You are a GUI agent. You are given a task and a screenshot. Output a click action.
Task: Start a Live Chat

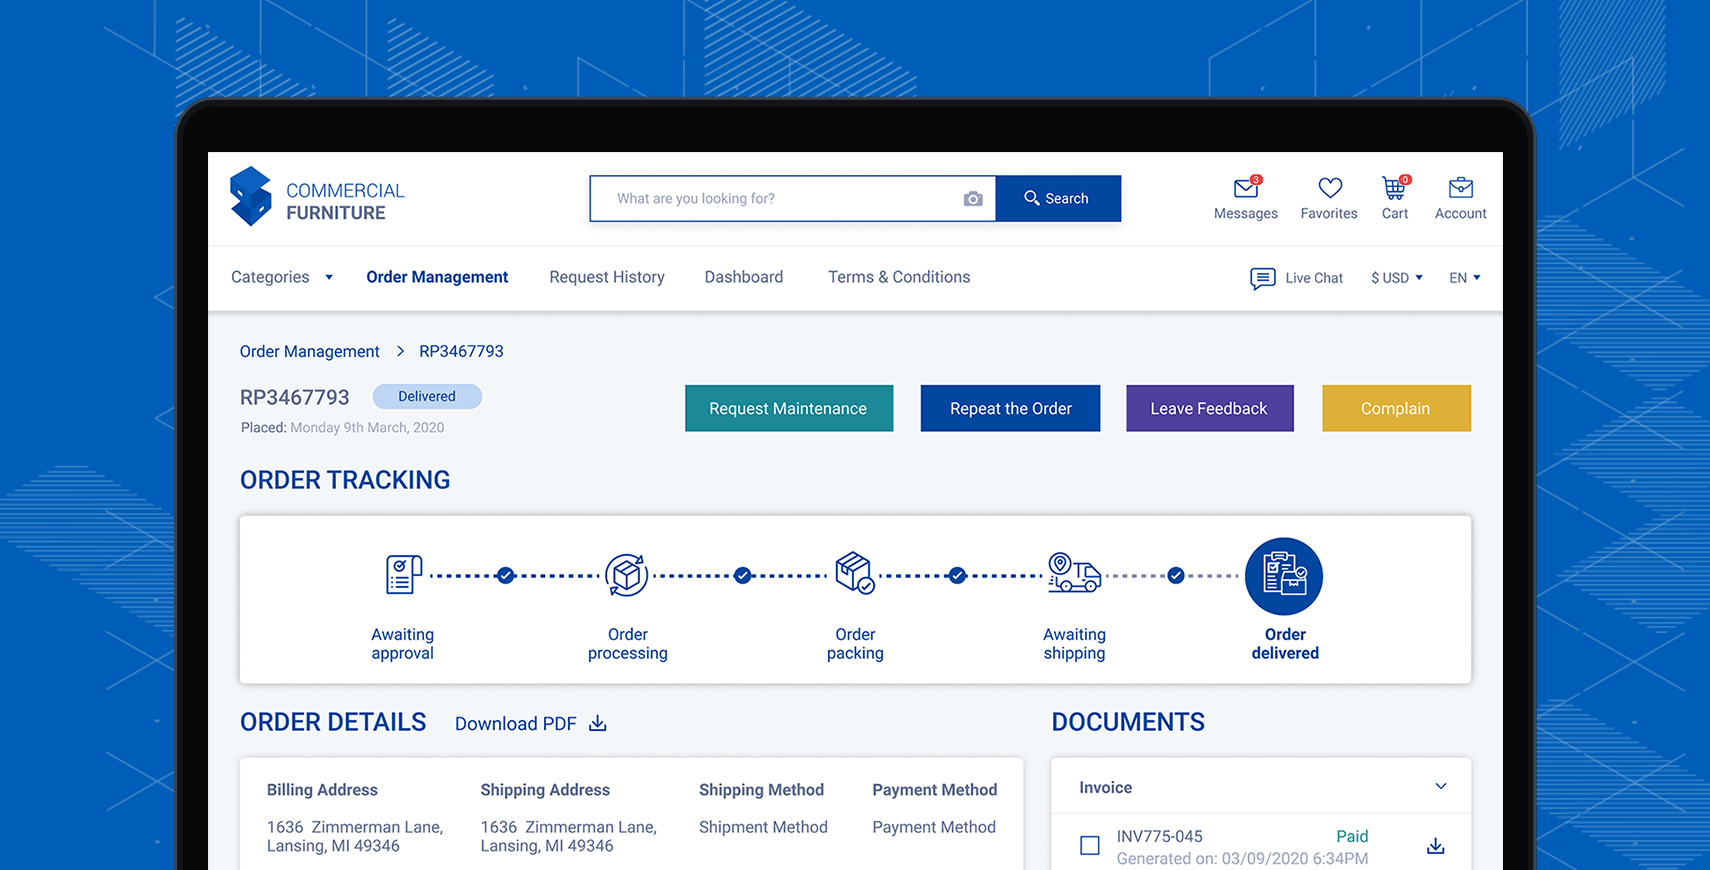pos(1297,278)
